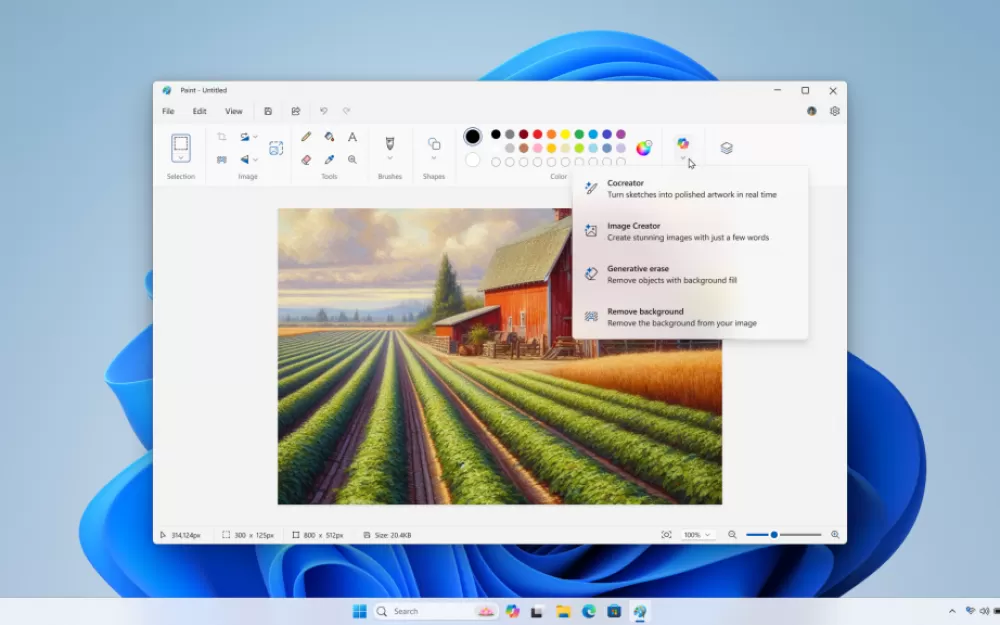Collapse the Copilot menu chevron

point(683,158)
